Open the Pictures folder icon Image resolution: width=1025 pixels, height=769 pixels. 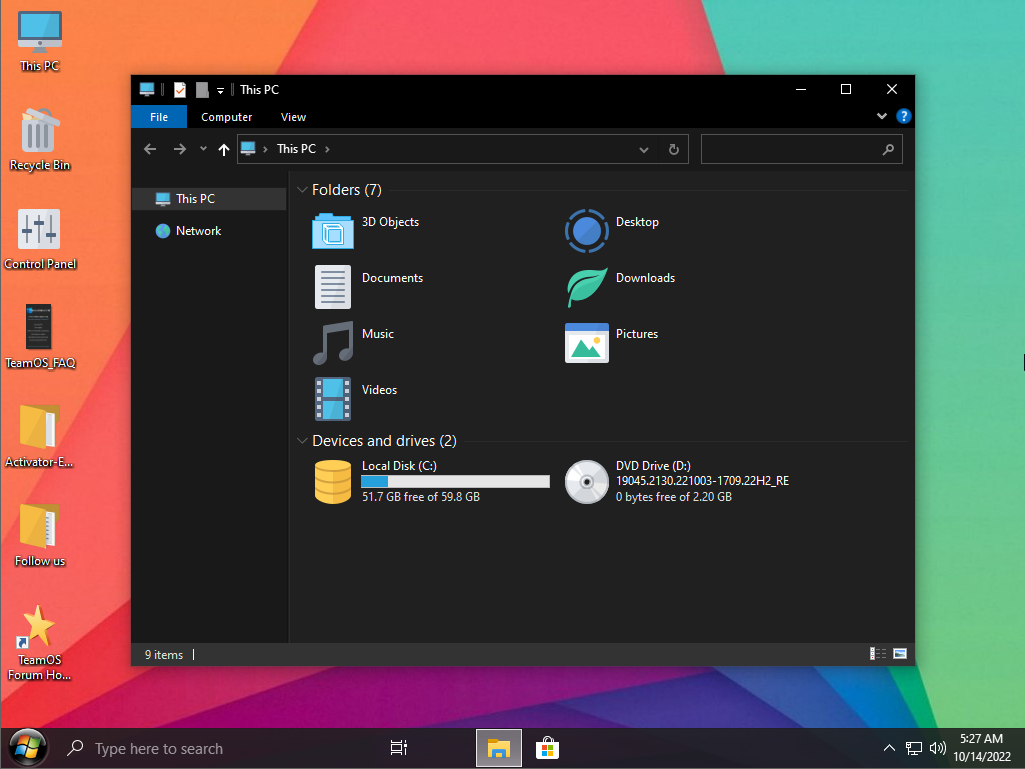coord(587,343)
